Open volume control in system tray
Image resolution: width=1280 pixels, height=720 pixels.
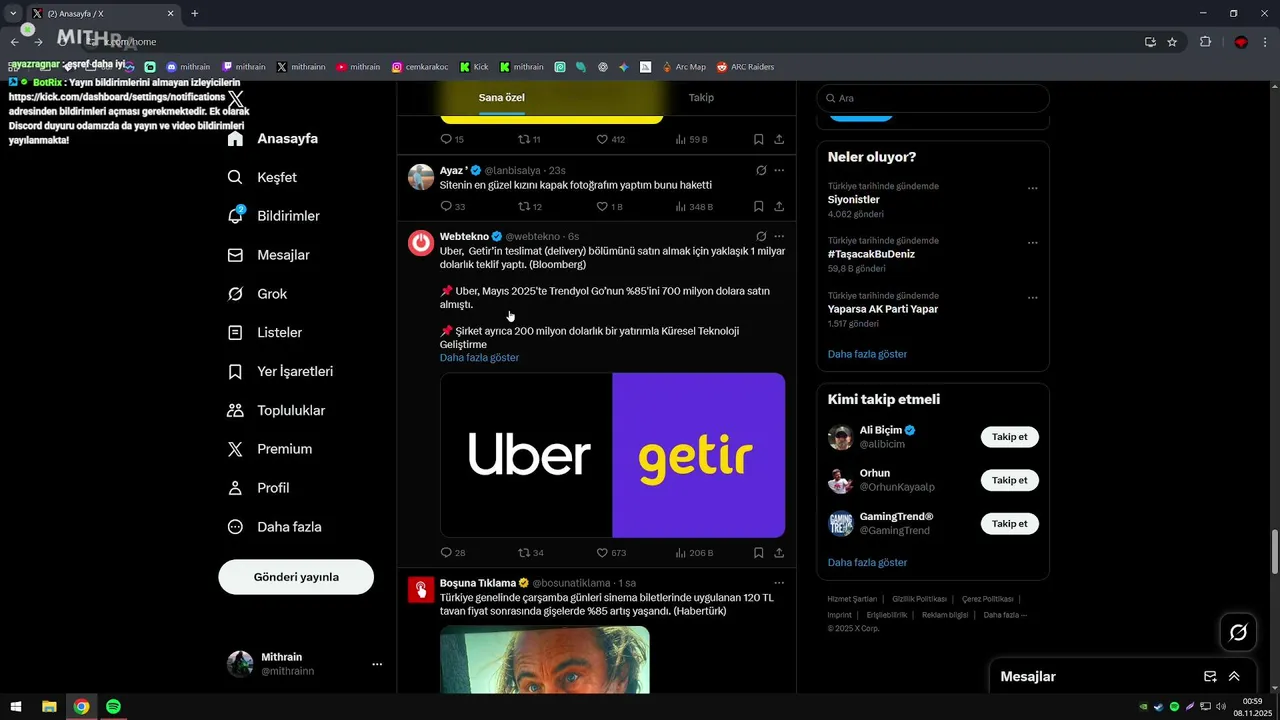1221,707
